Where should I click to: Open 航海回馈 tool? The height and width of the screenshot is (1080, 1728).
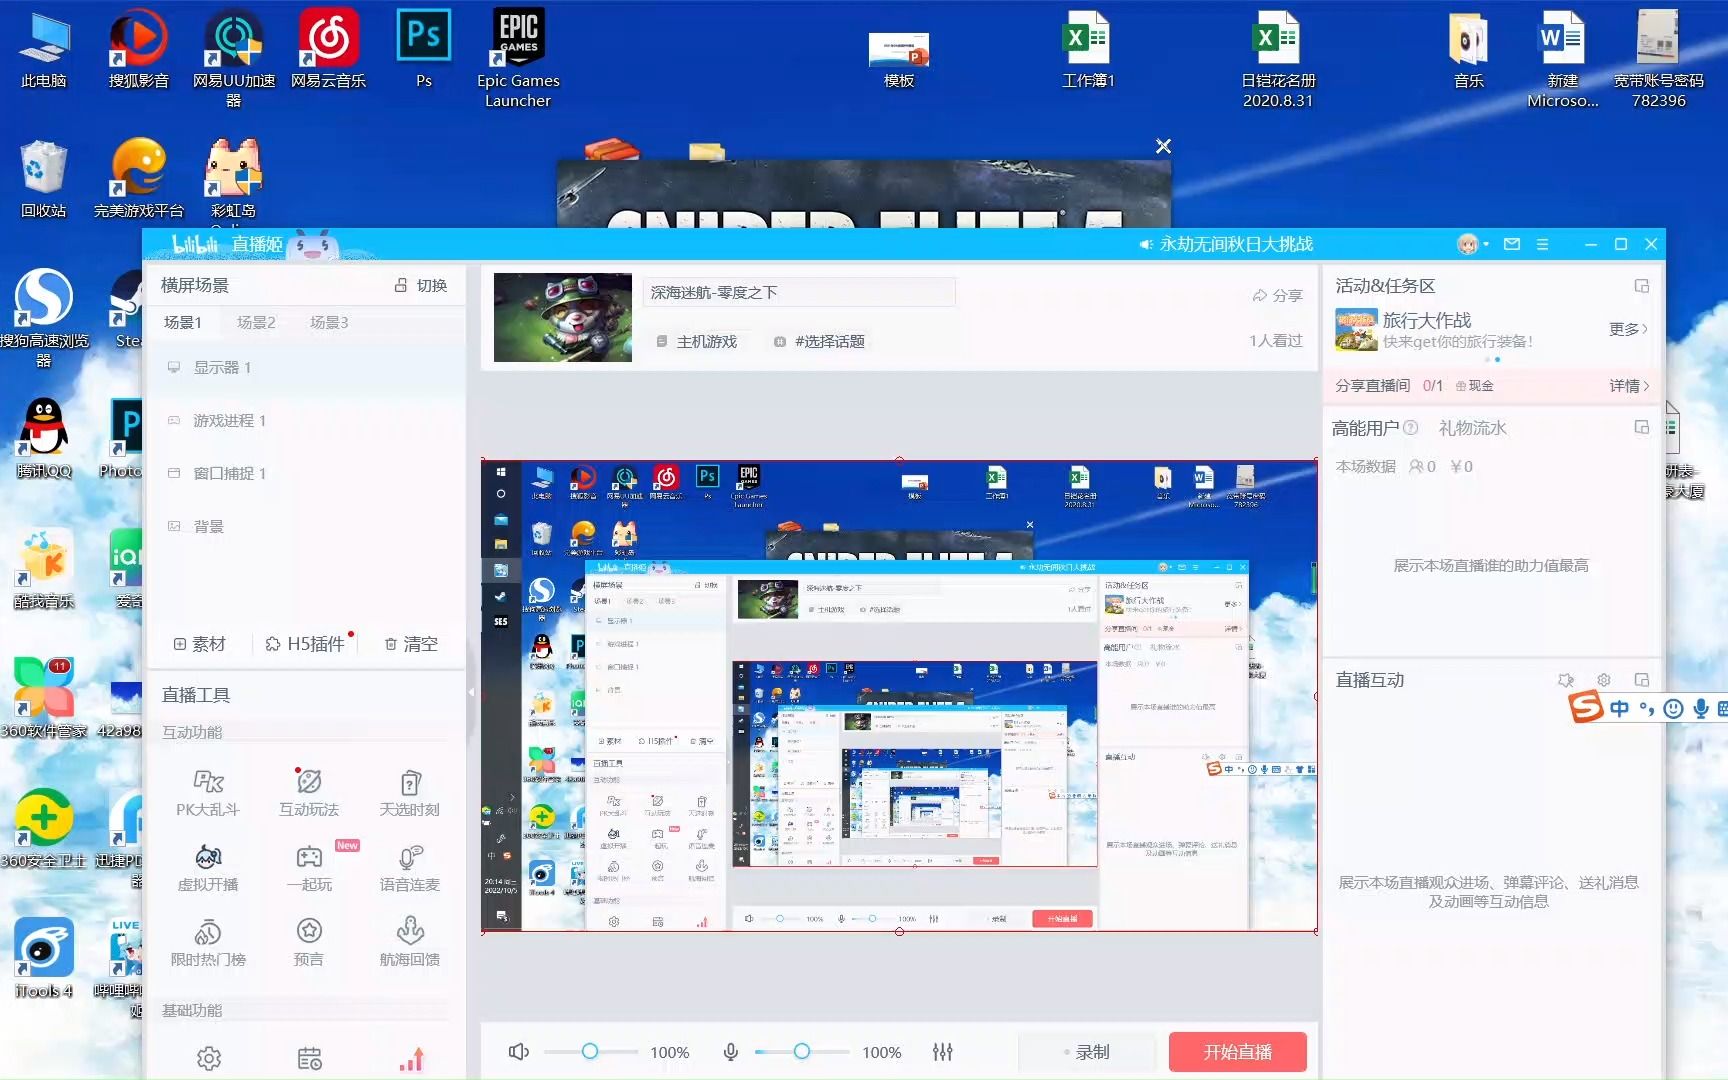(x=409, y=943)
